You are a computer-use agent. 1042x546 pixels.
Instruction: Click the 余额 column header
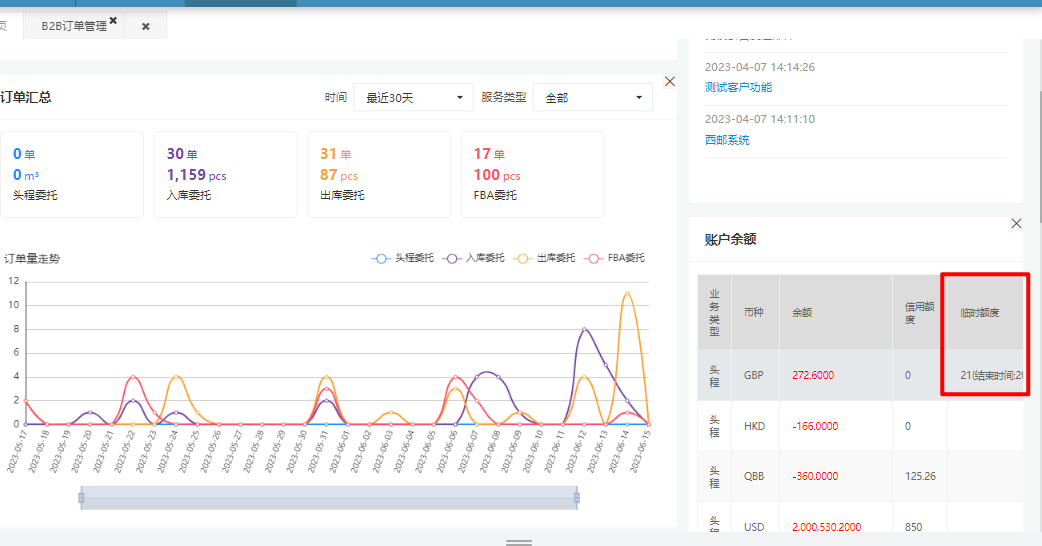tap(836, 312)
